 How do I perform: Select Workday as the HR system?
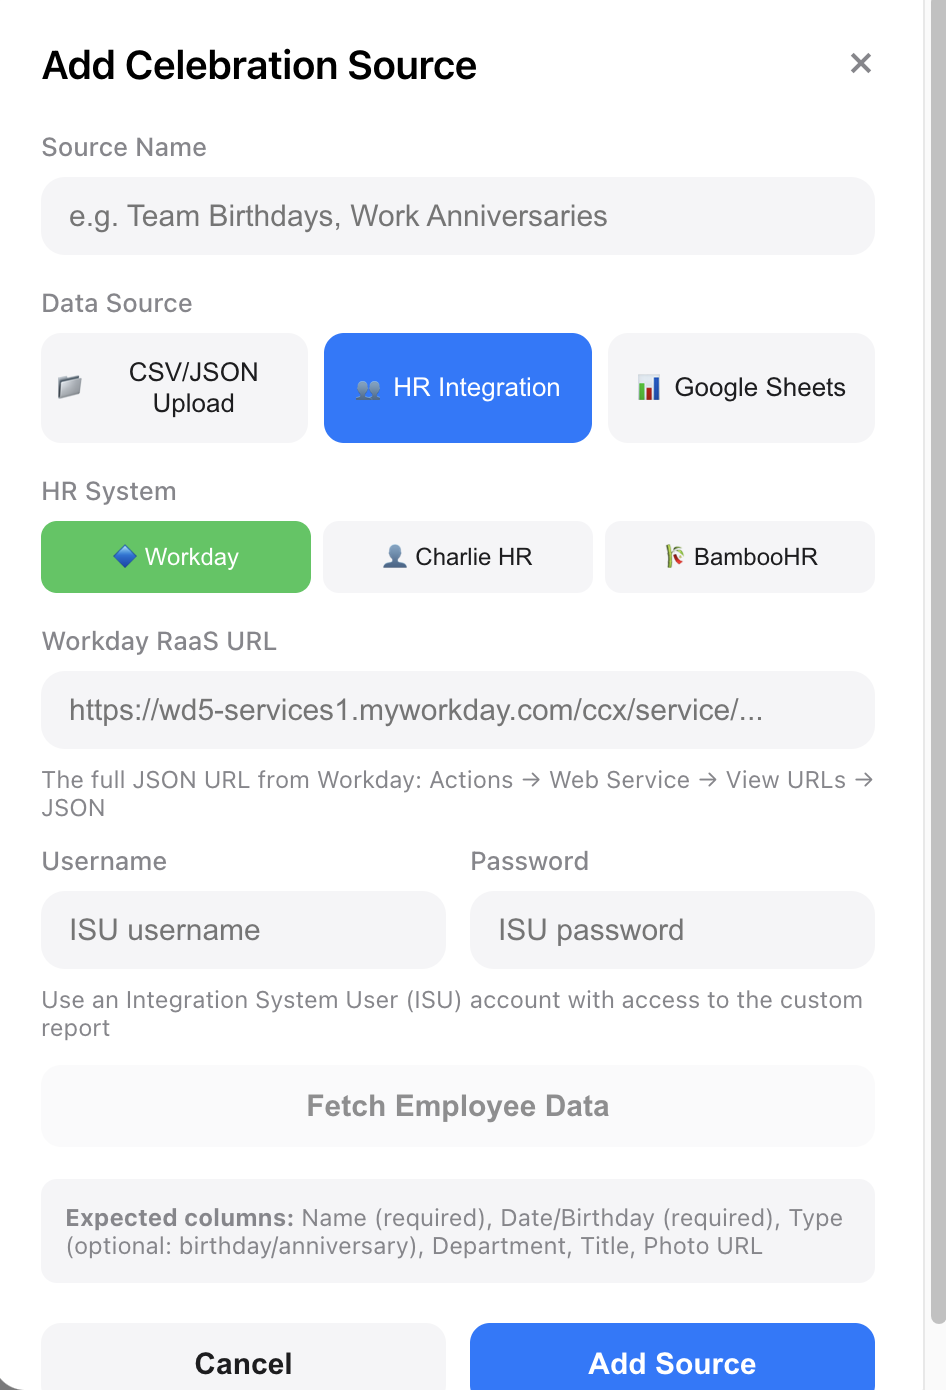(176, 557)
